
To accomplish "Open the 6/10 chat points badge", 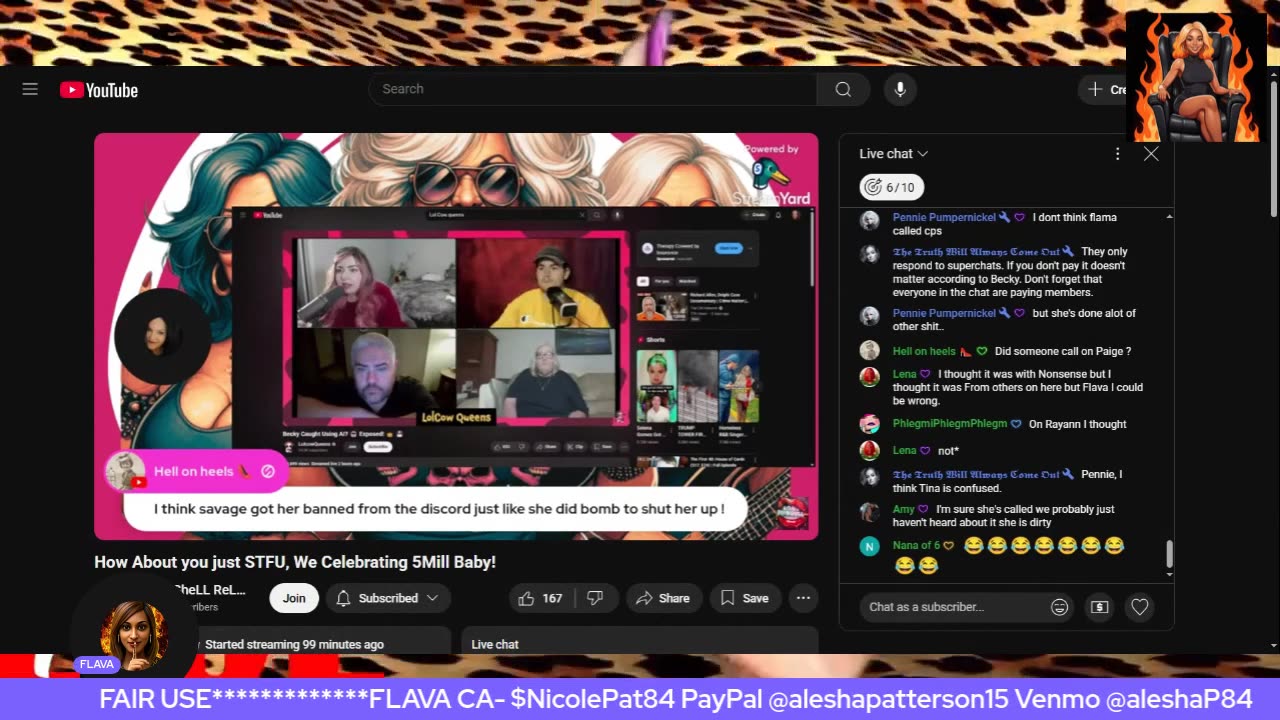I will coord(891,187).
